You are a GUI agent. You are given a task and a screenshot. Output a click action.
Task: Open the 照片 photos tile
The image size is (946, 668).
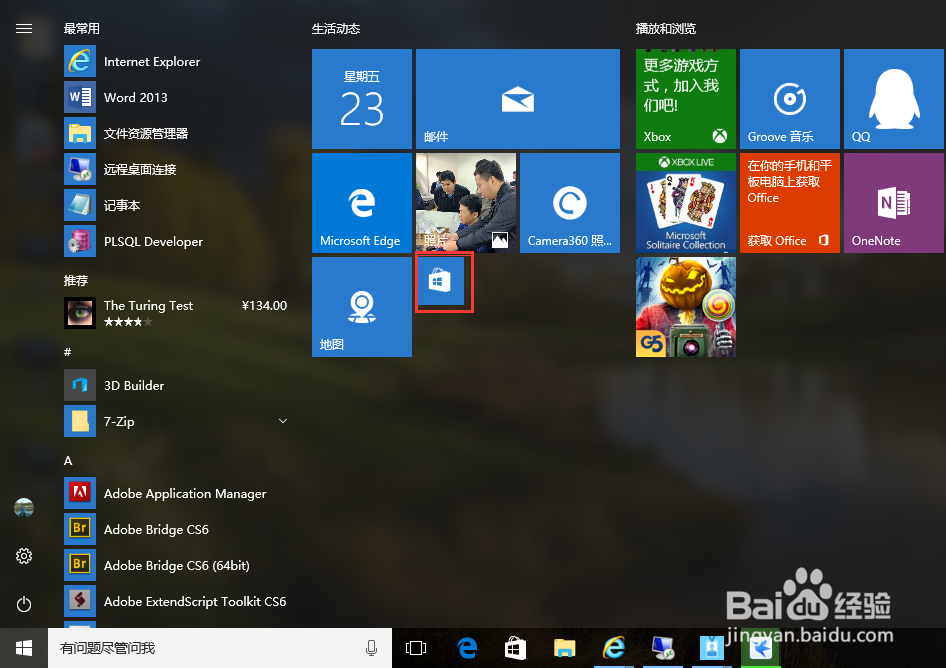tap(466, 203)
